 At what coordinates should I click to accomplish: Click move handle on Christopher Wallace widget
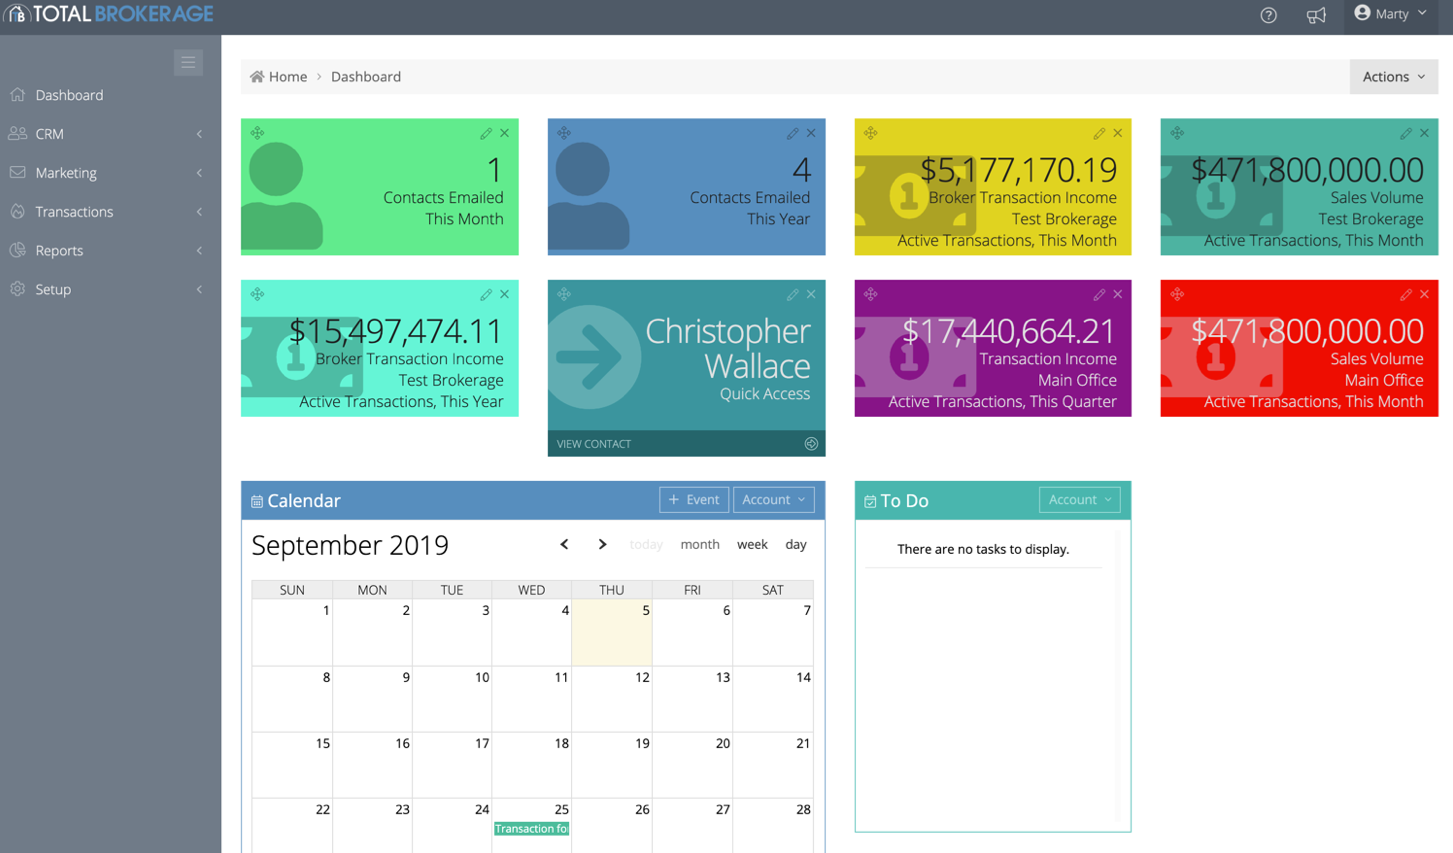pos(564,294)
